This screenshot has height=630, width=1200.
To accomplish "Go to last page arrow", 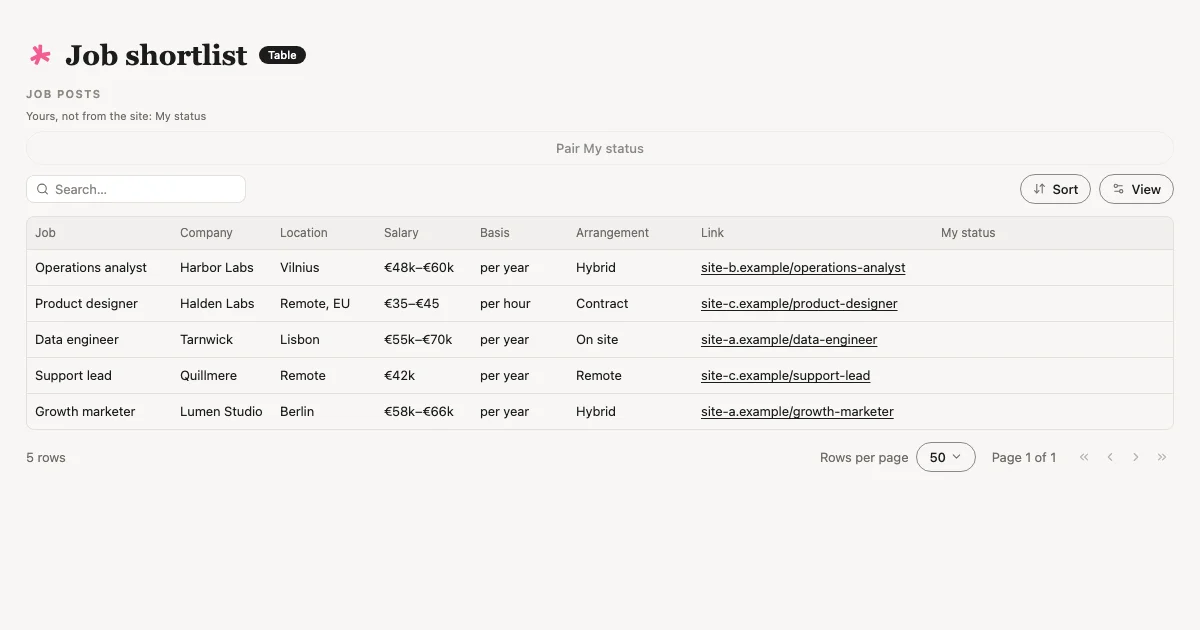I will point(1162,457).
